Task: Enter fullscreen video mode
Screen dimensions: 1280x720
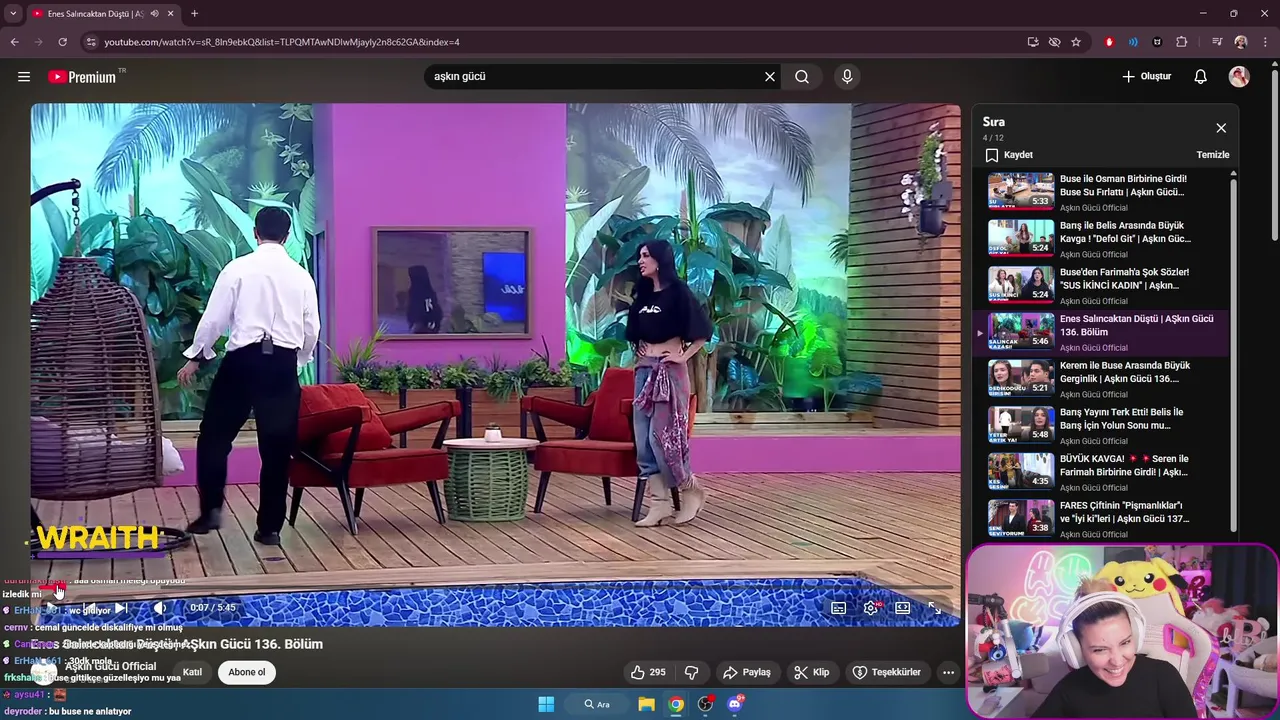Action: pos(934,608)
